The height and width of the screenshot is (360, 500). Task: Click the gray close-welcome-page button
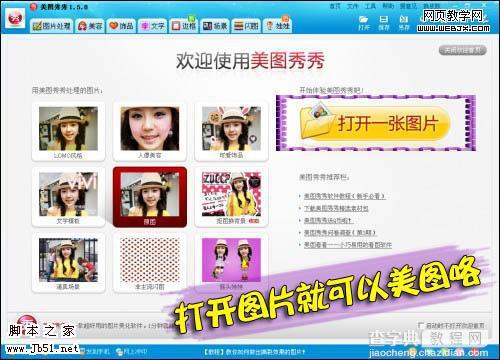pyautogui.click(x=463, y=50)
